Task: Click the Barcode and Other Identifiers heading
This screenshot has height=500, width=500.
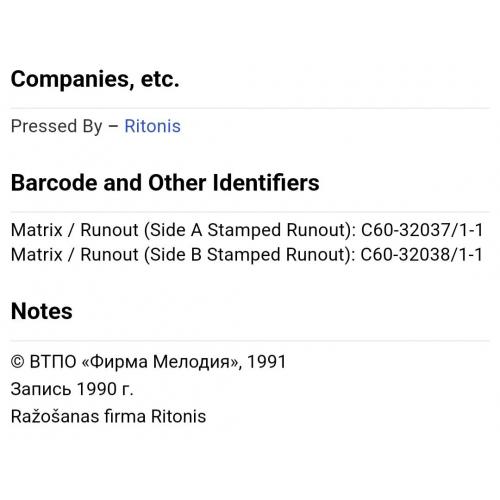Action: point(165,183)
